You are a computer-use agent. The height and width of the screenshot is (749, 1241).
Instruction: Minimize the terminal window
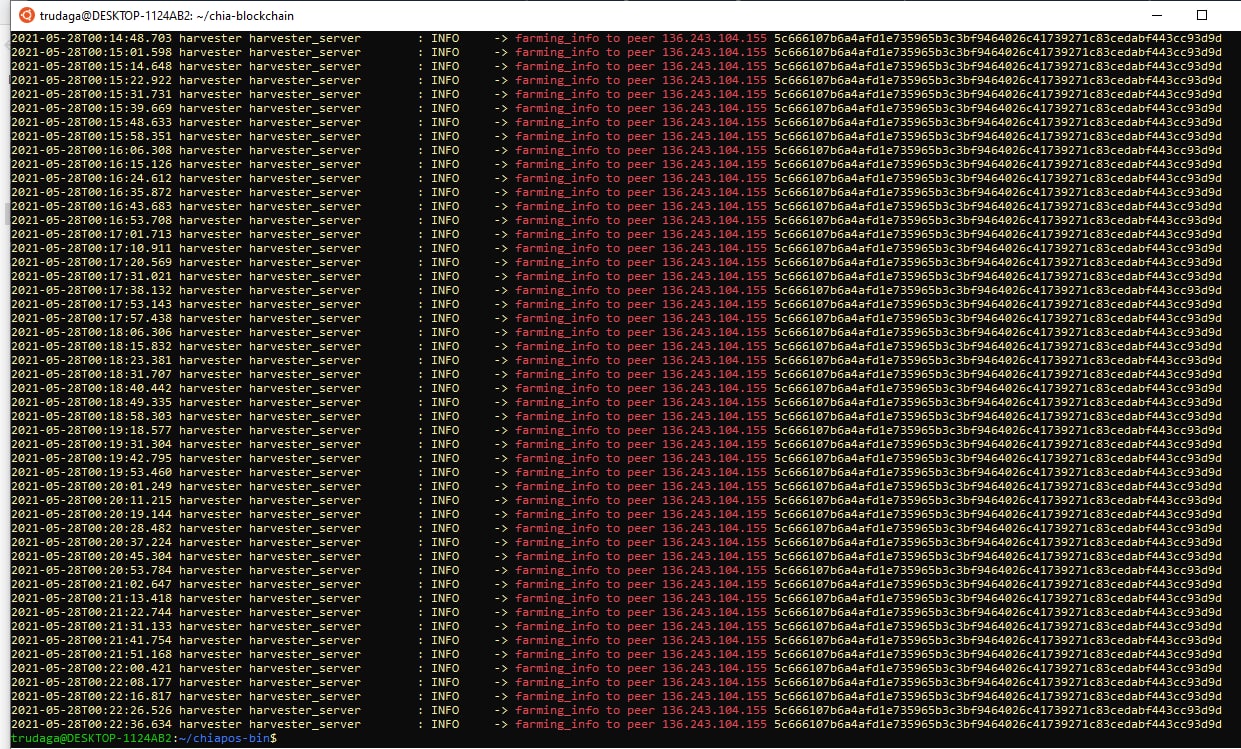(1156, 15)
